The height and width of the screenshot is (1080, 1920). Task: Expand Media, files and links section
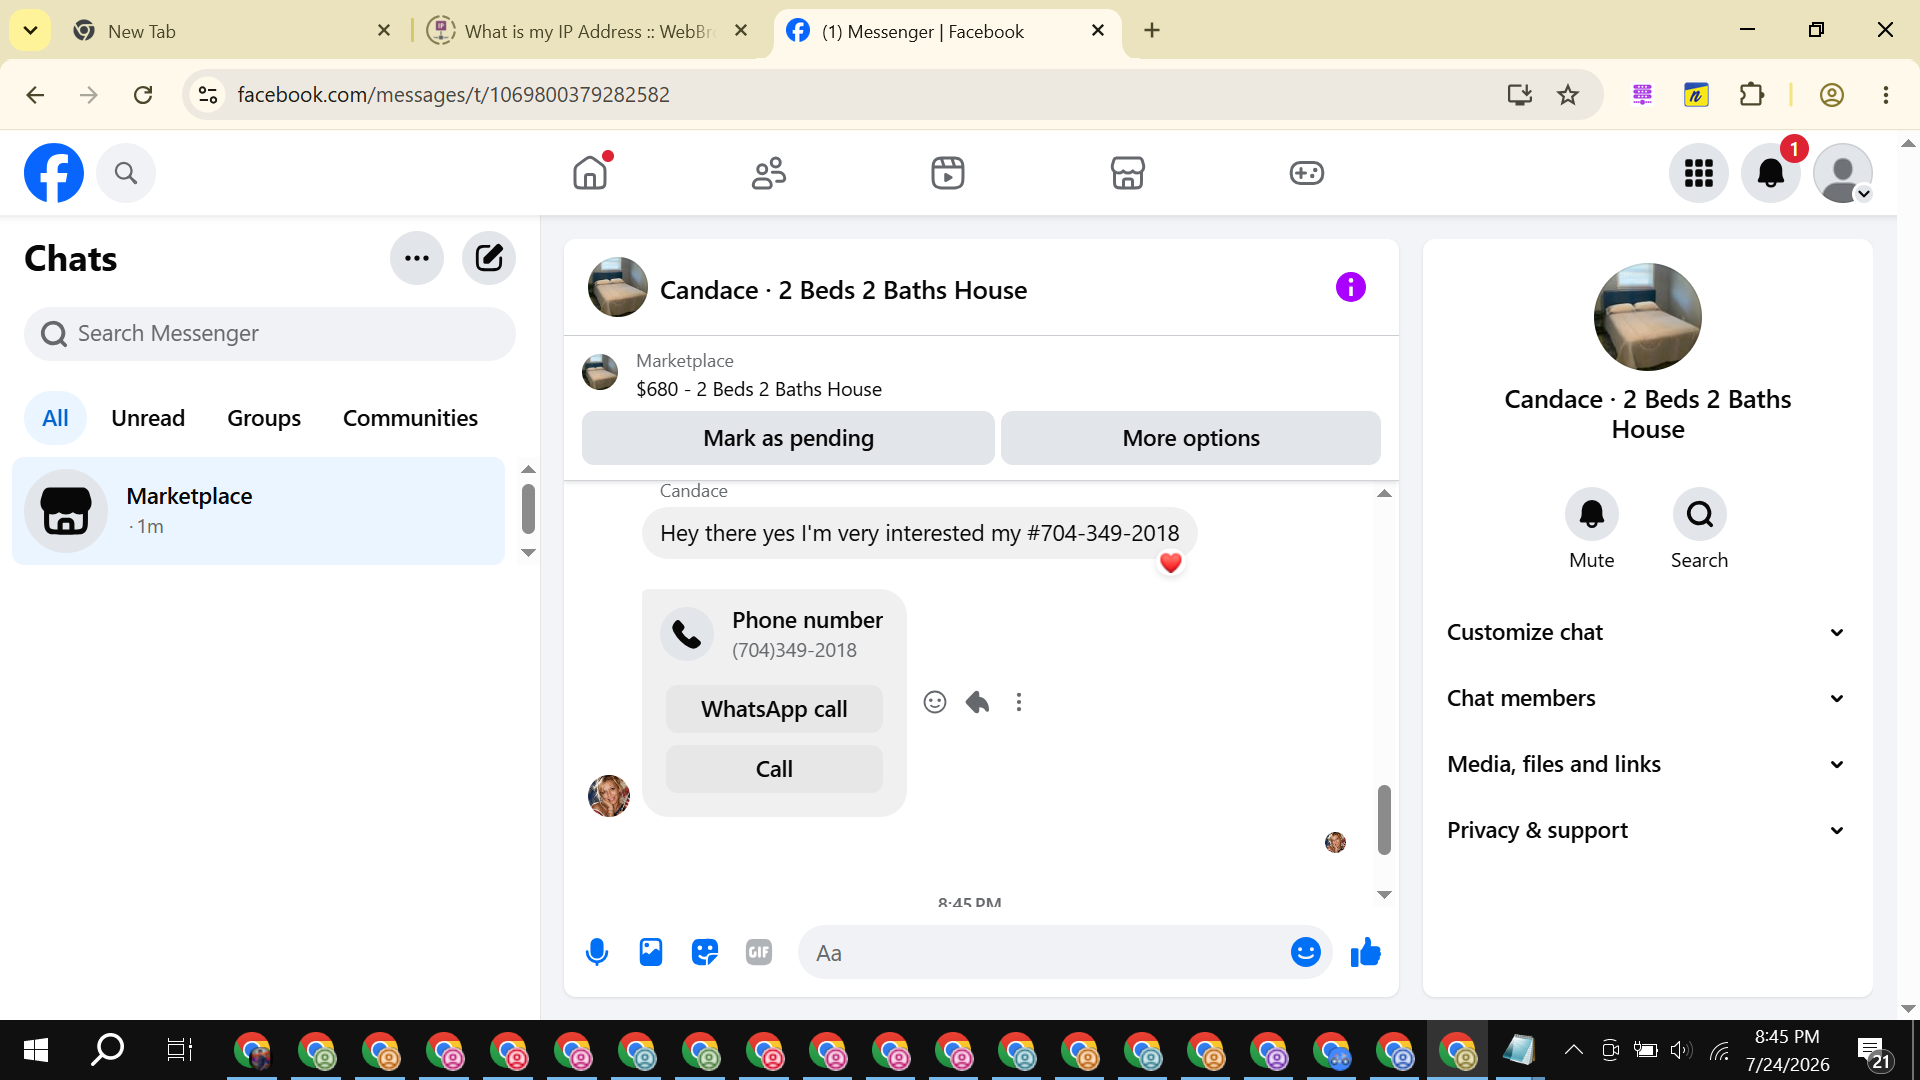1647,764
